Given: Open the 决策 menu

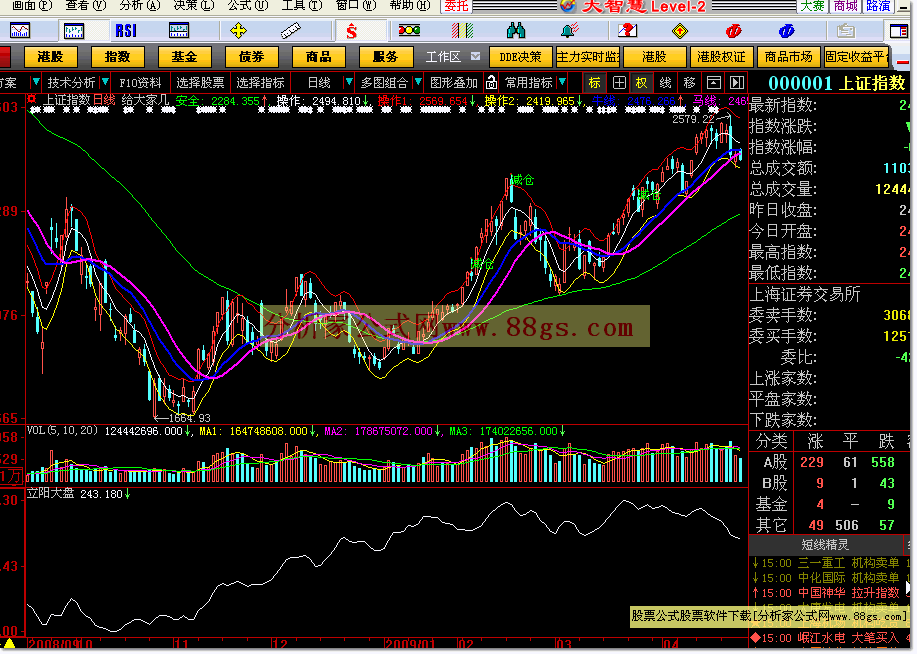Looking at the screenshot, I should 194,6.
